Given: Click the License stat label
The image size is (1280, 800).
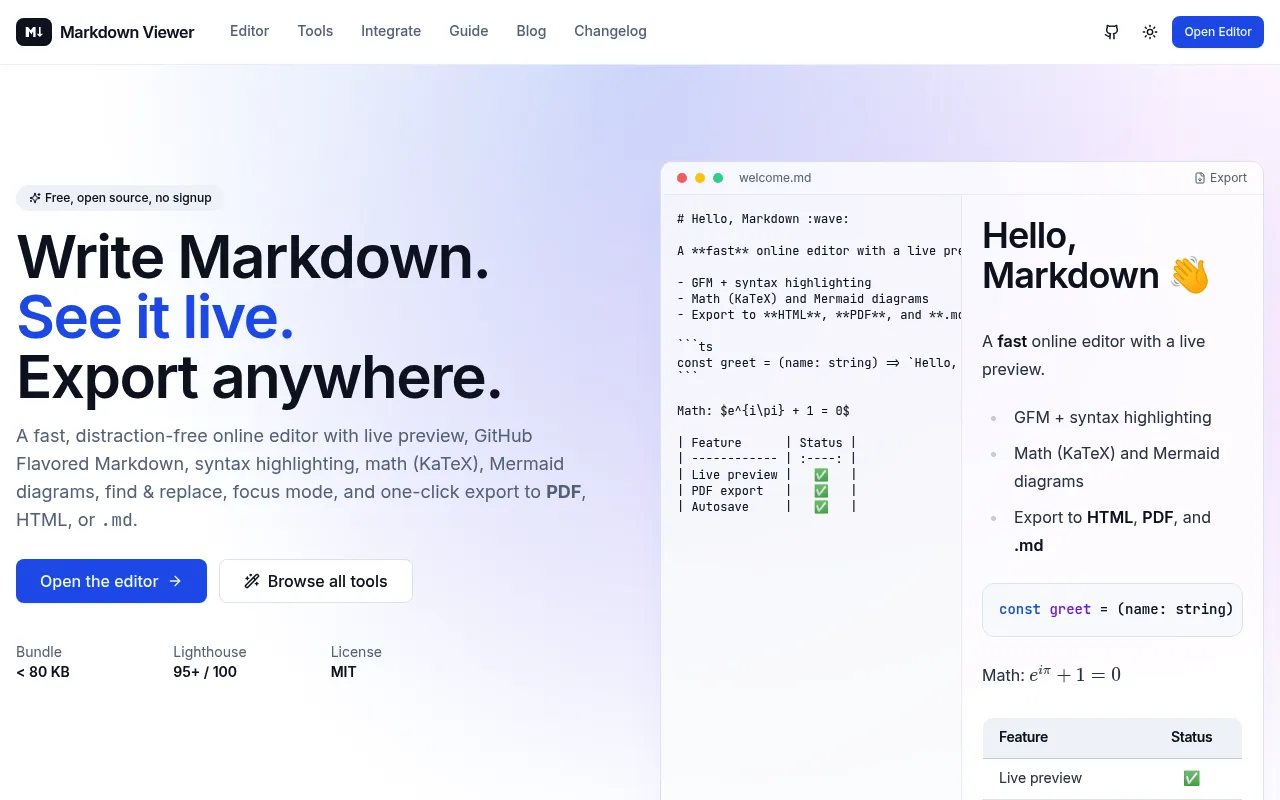Looking at the screenshot, I should click(356, 652).
